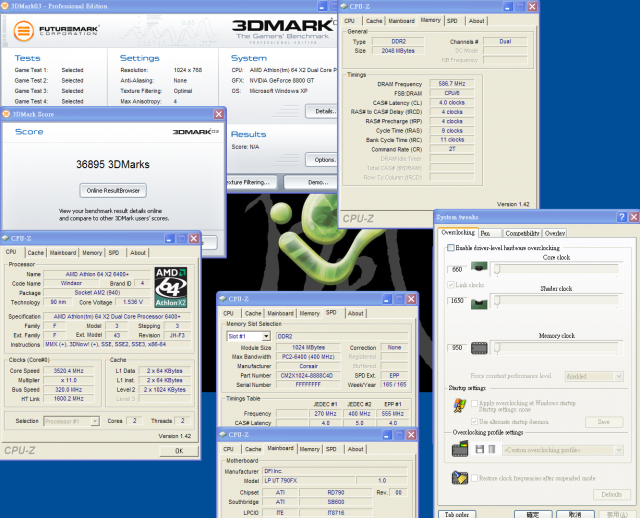Click the restore clock frequencies icon
This screenshot has height=518, width=640.
460,478
